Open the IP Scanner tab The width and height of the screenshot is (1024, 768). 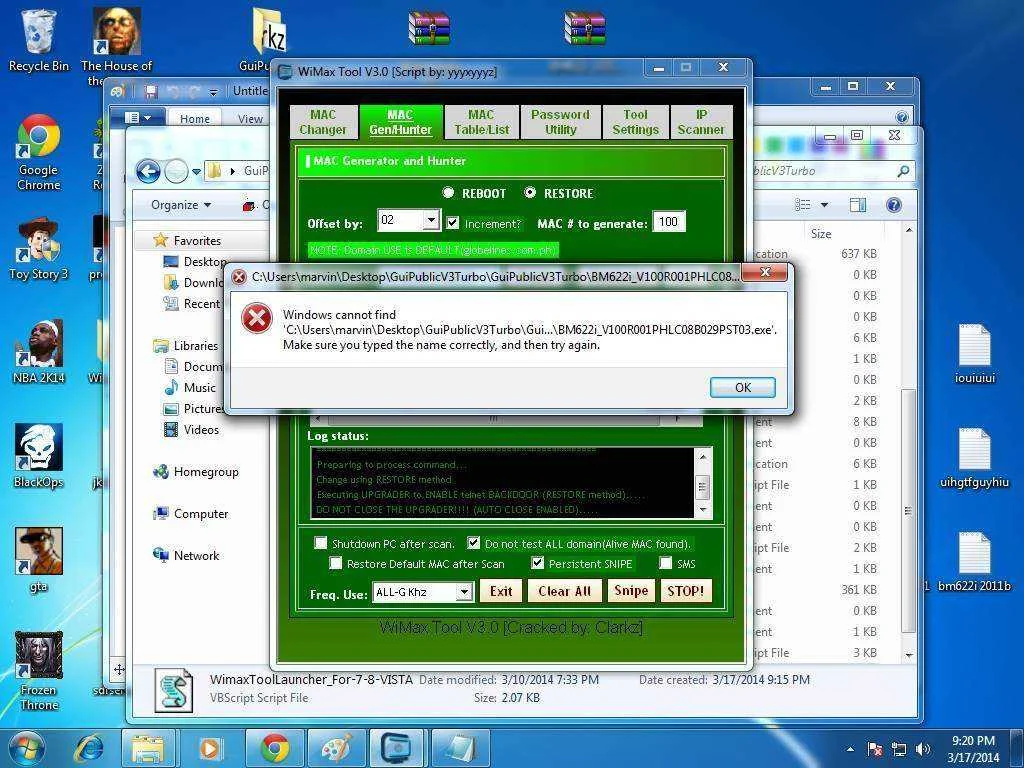click(701, 122)
